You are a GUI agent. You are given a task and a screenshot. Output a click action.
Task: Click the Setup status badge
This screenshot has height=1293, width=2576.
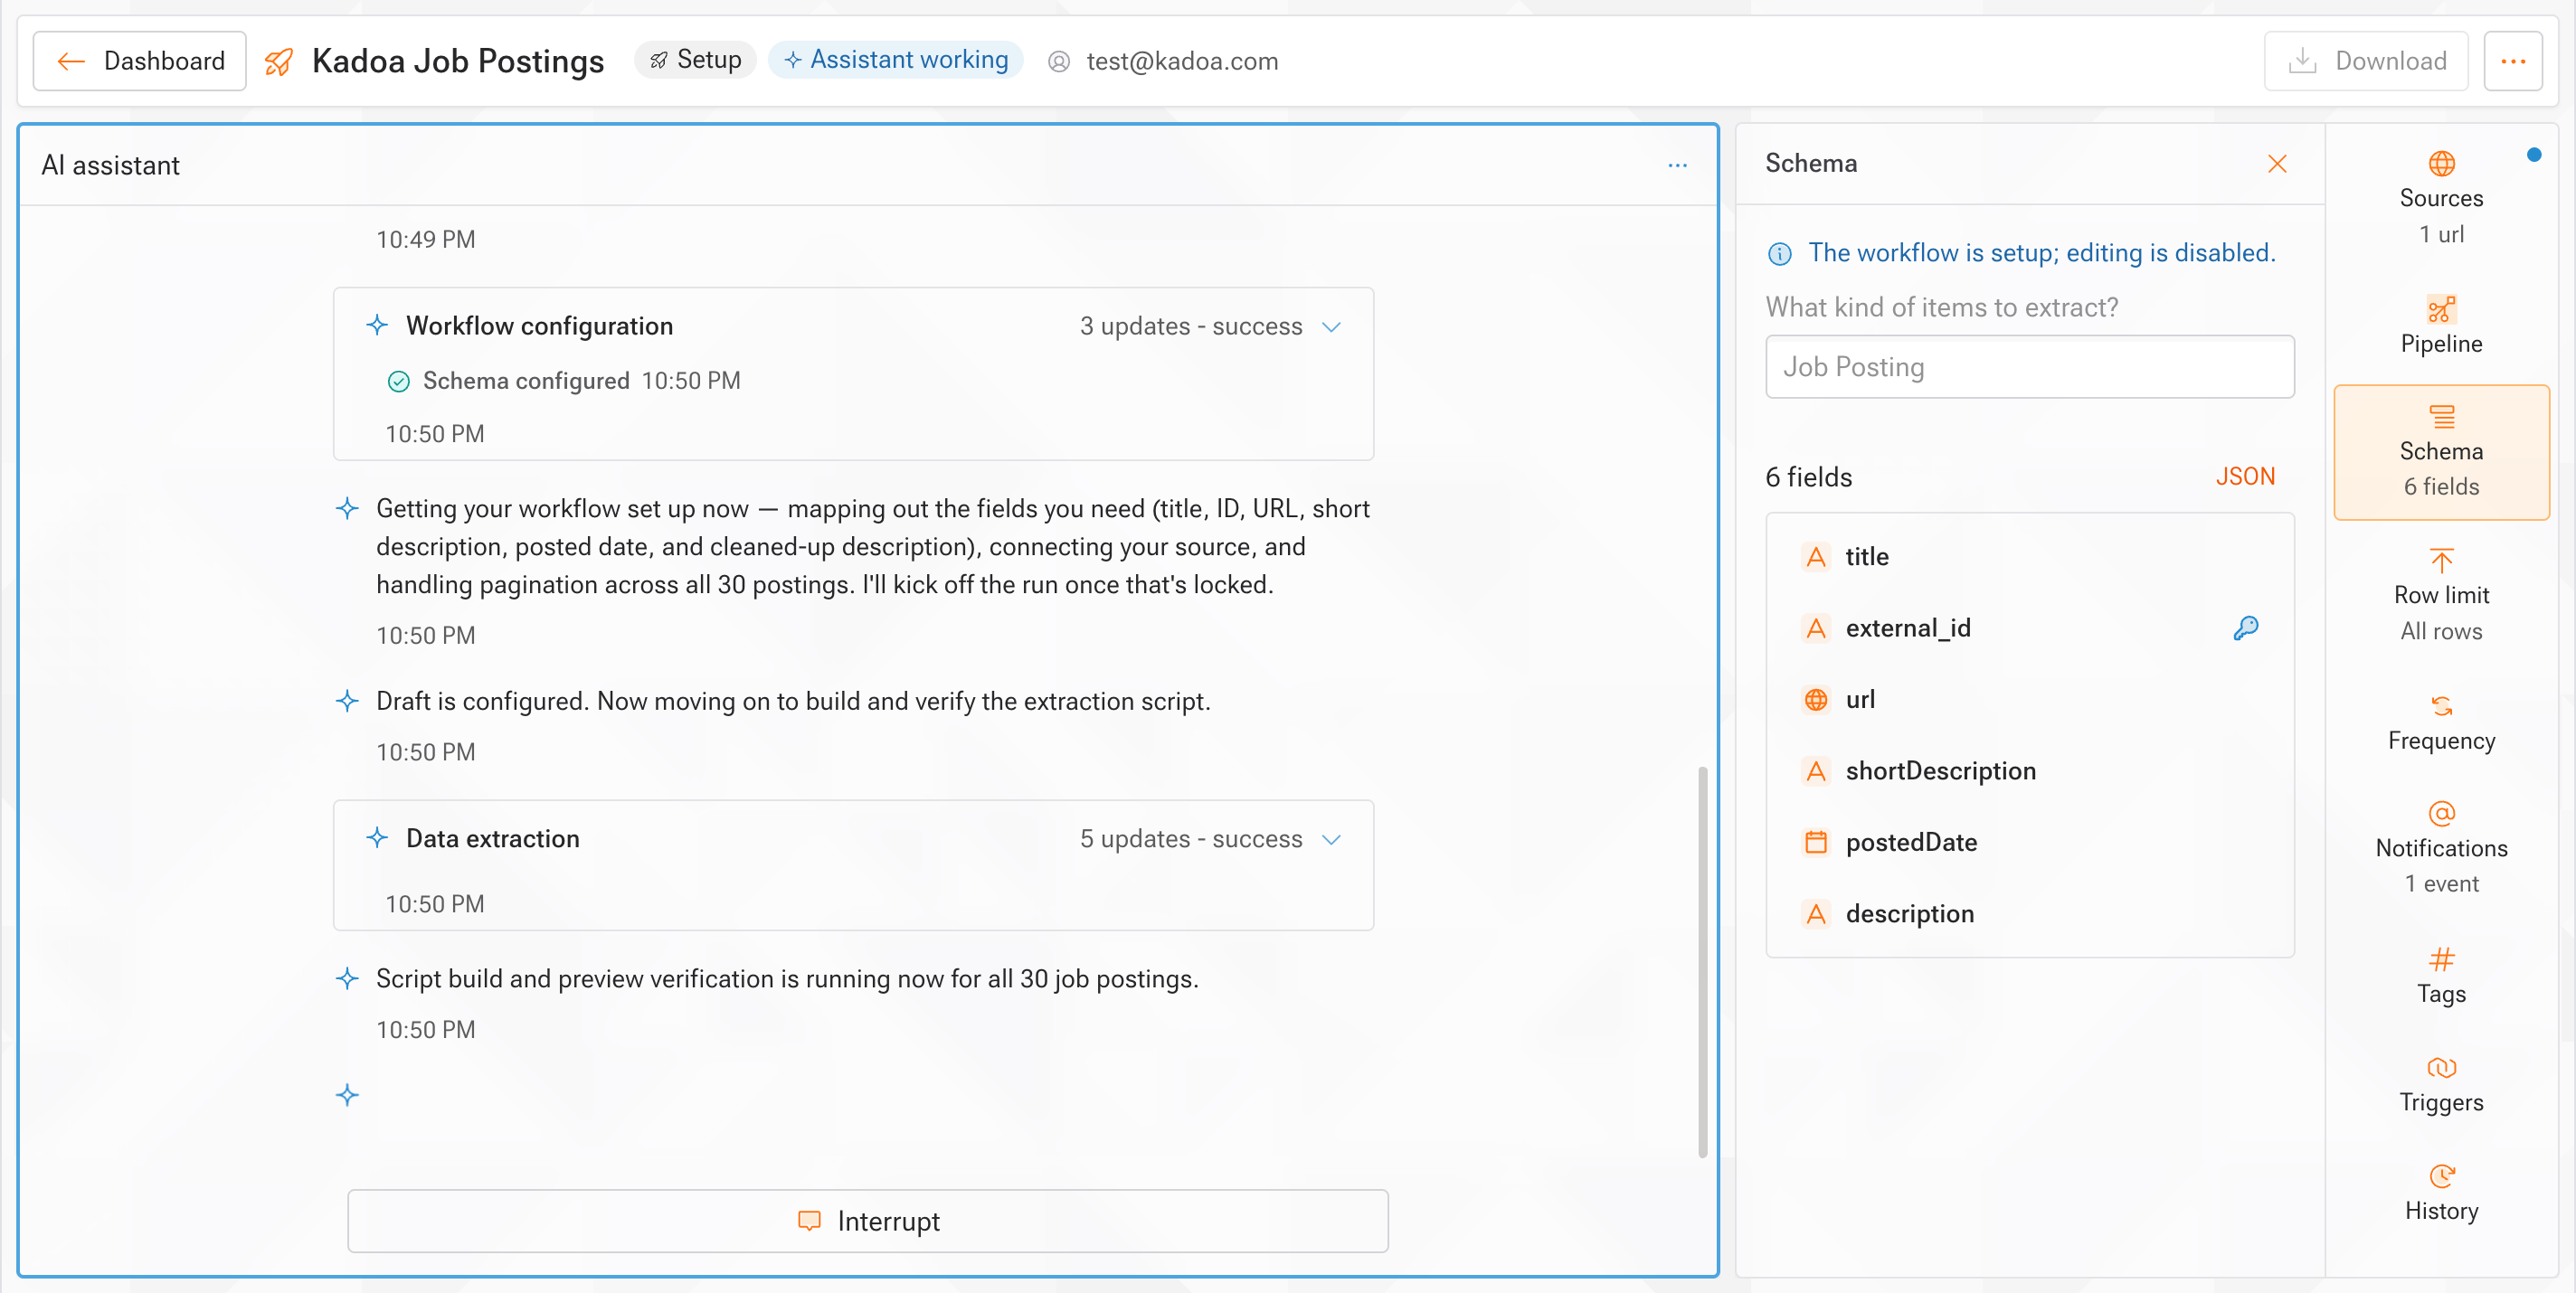(695, 60)
